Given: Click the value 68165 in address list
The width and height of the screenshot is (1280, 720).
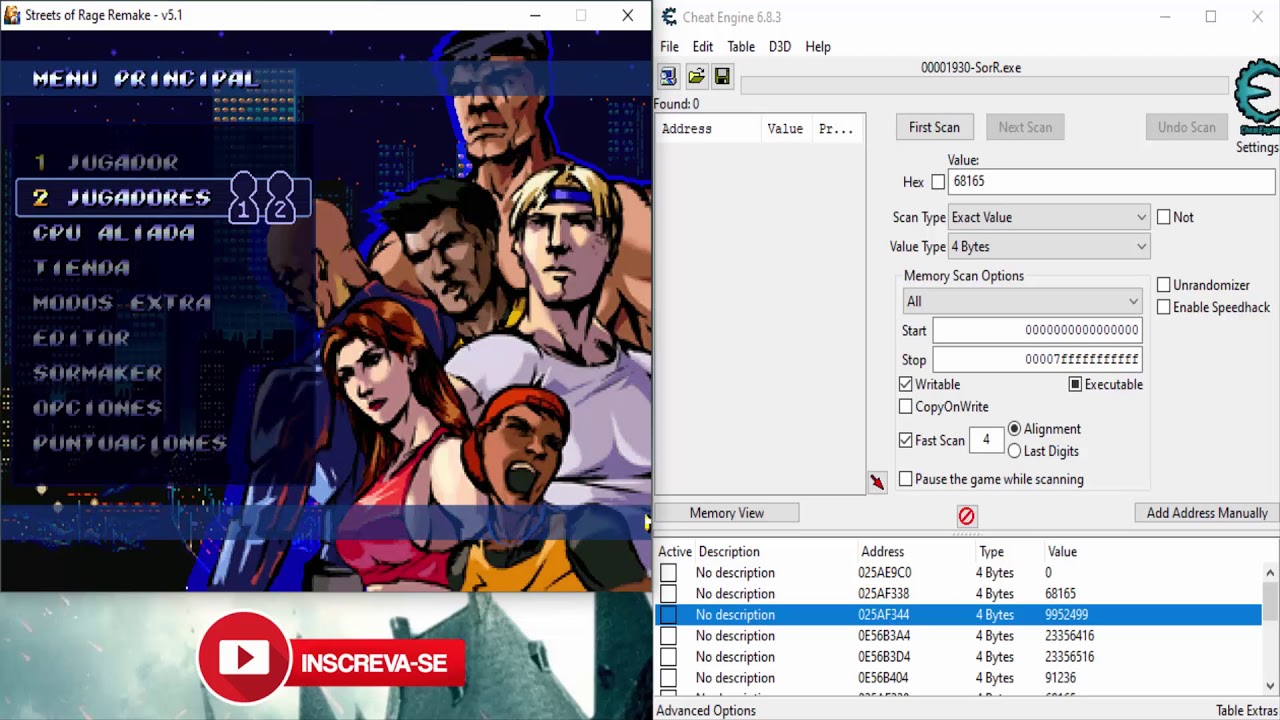Looking at the screenshot, I should 1060,594.
